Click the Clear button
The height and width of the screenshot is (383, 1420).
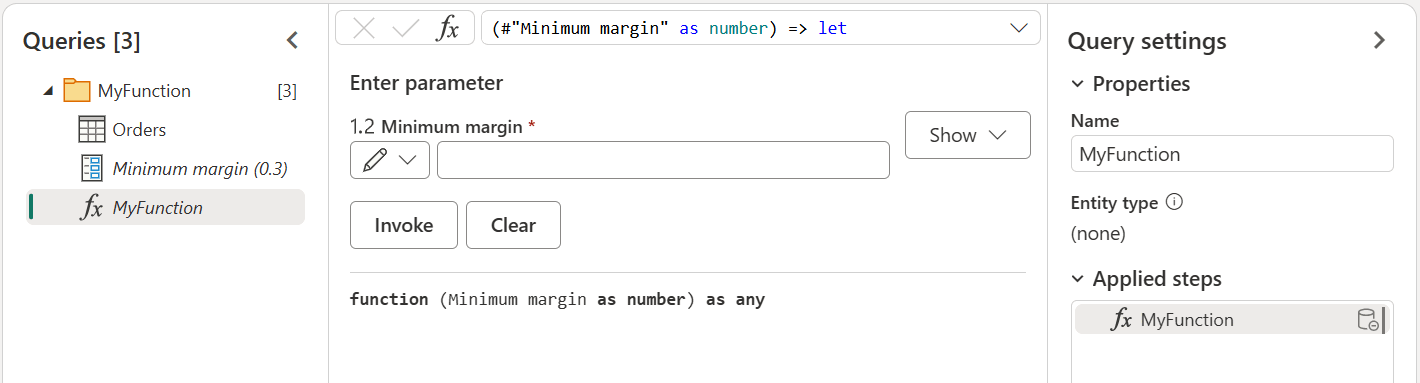(x=513, y=225)
